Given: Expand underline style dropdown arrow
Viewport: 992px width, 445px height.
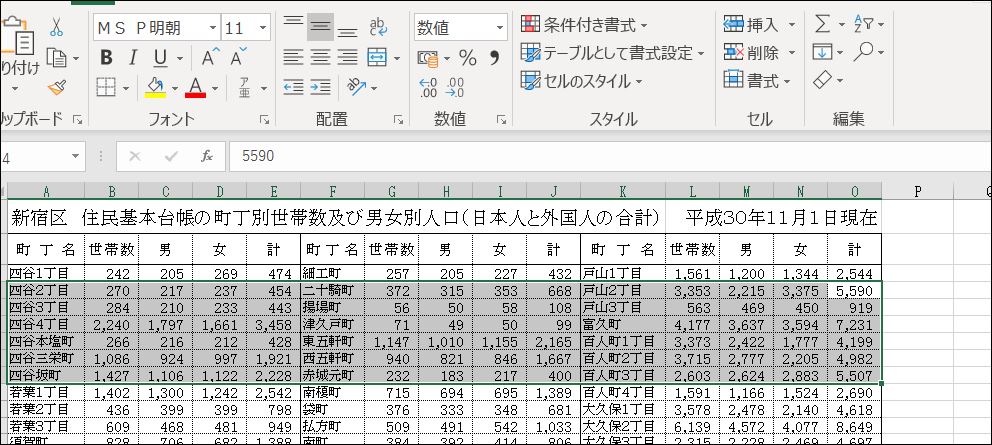Looking at the screenshot, I should click(x=180, y=59).
